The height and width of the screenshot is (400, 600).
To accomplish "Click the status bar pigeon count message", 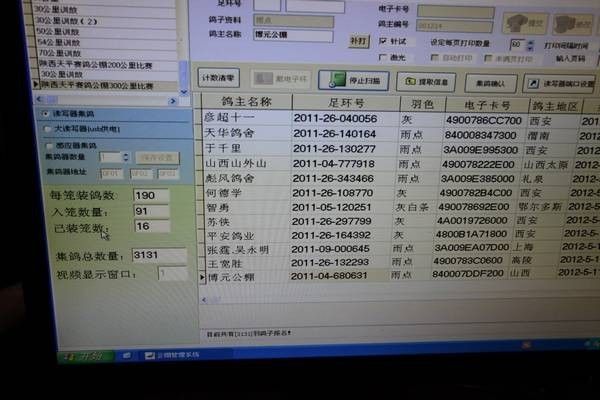I will (248, 333).
